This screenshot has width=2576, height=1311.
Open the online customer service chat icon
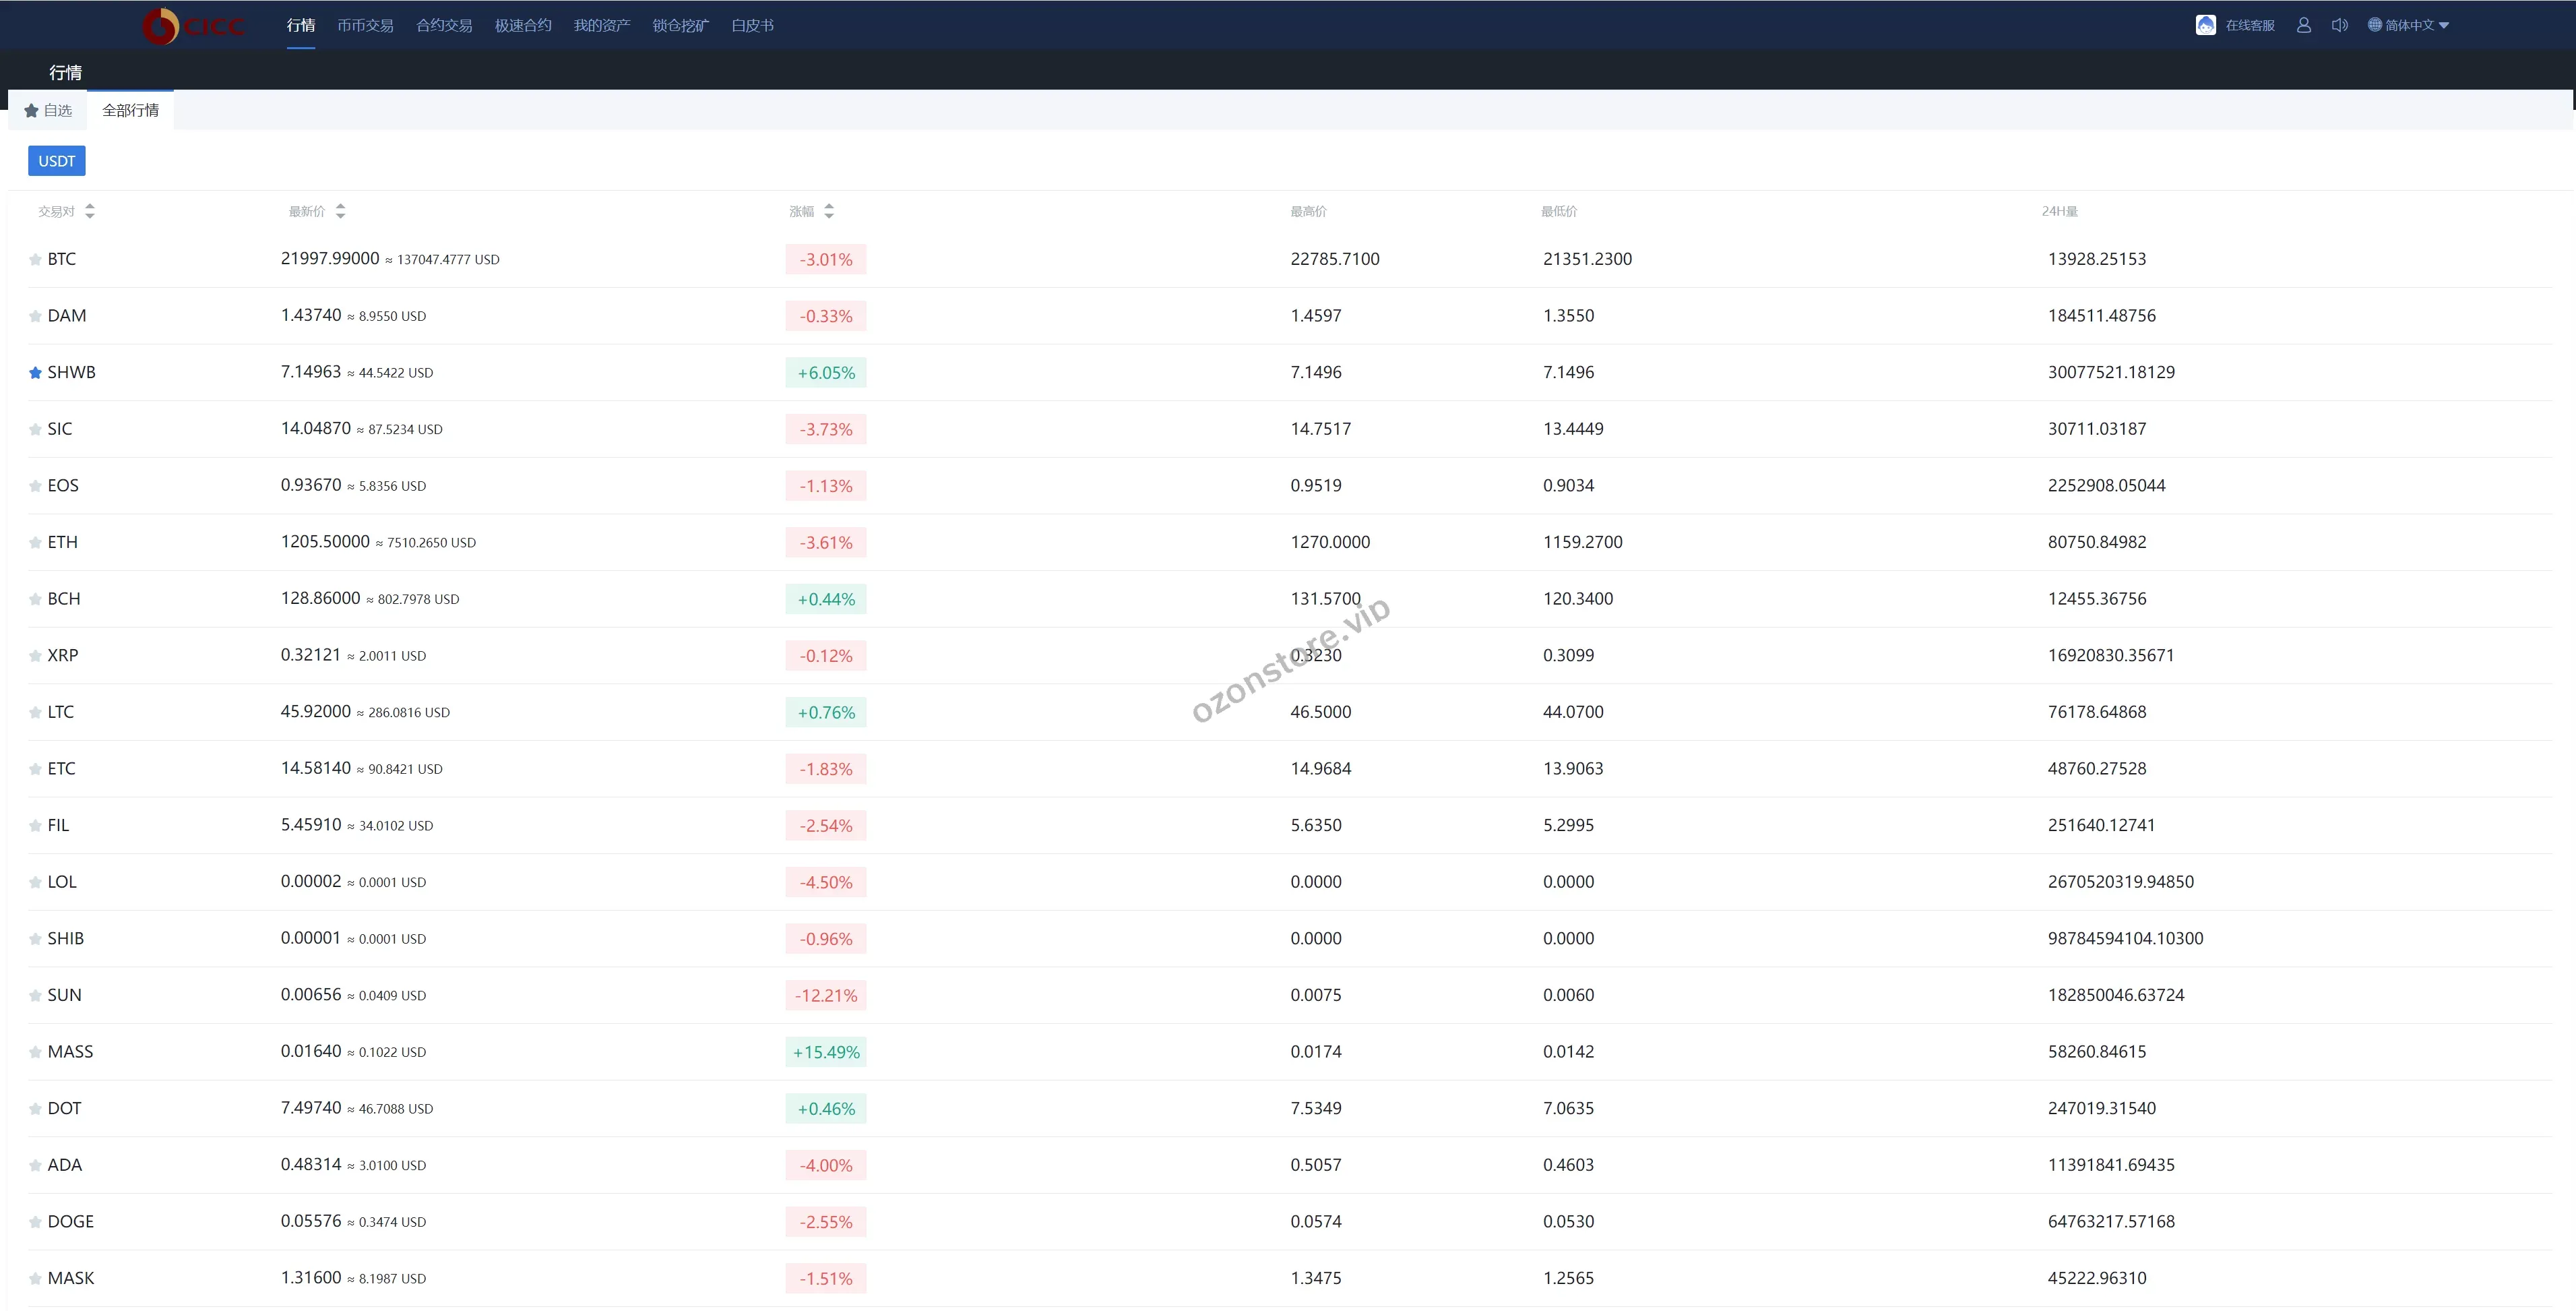(2205, 25)
